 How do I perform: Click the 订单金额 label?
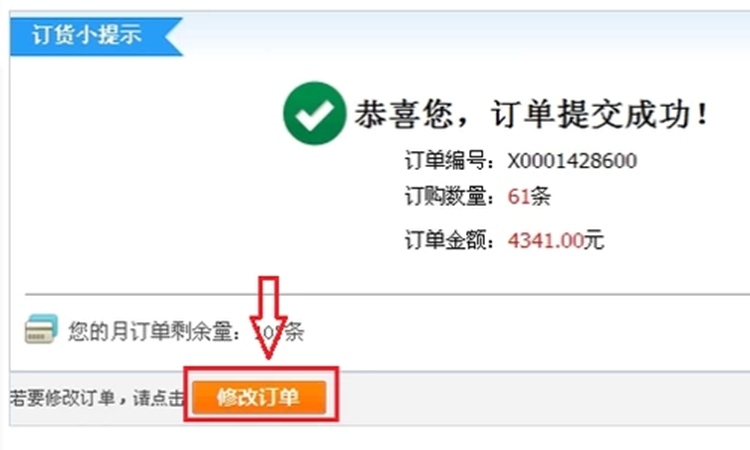pyautogui.click(x=450, y=240)
